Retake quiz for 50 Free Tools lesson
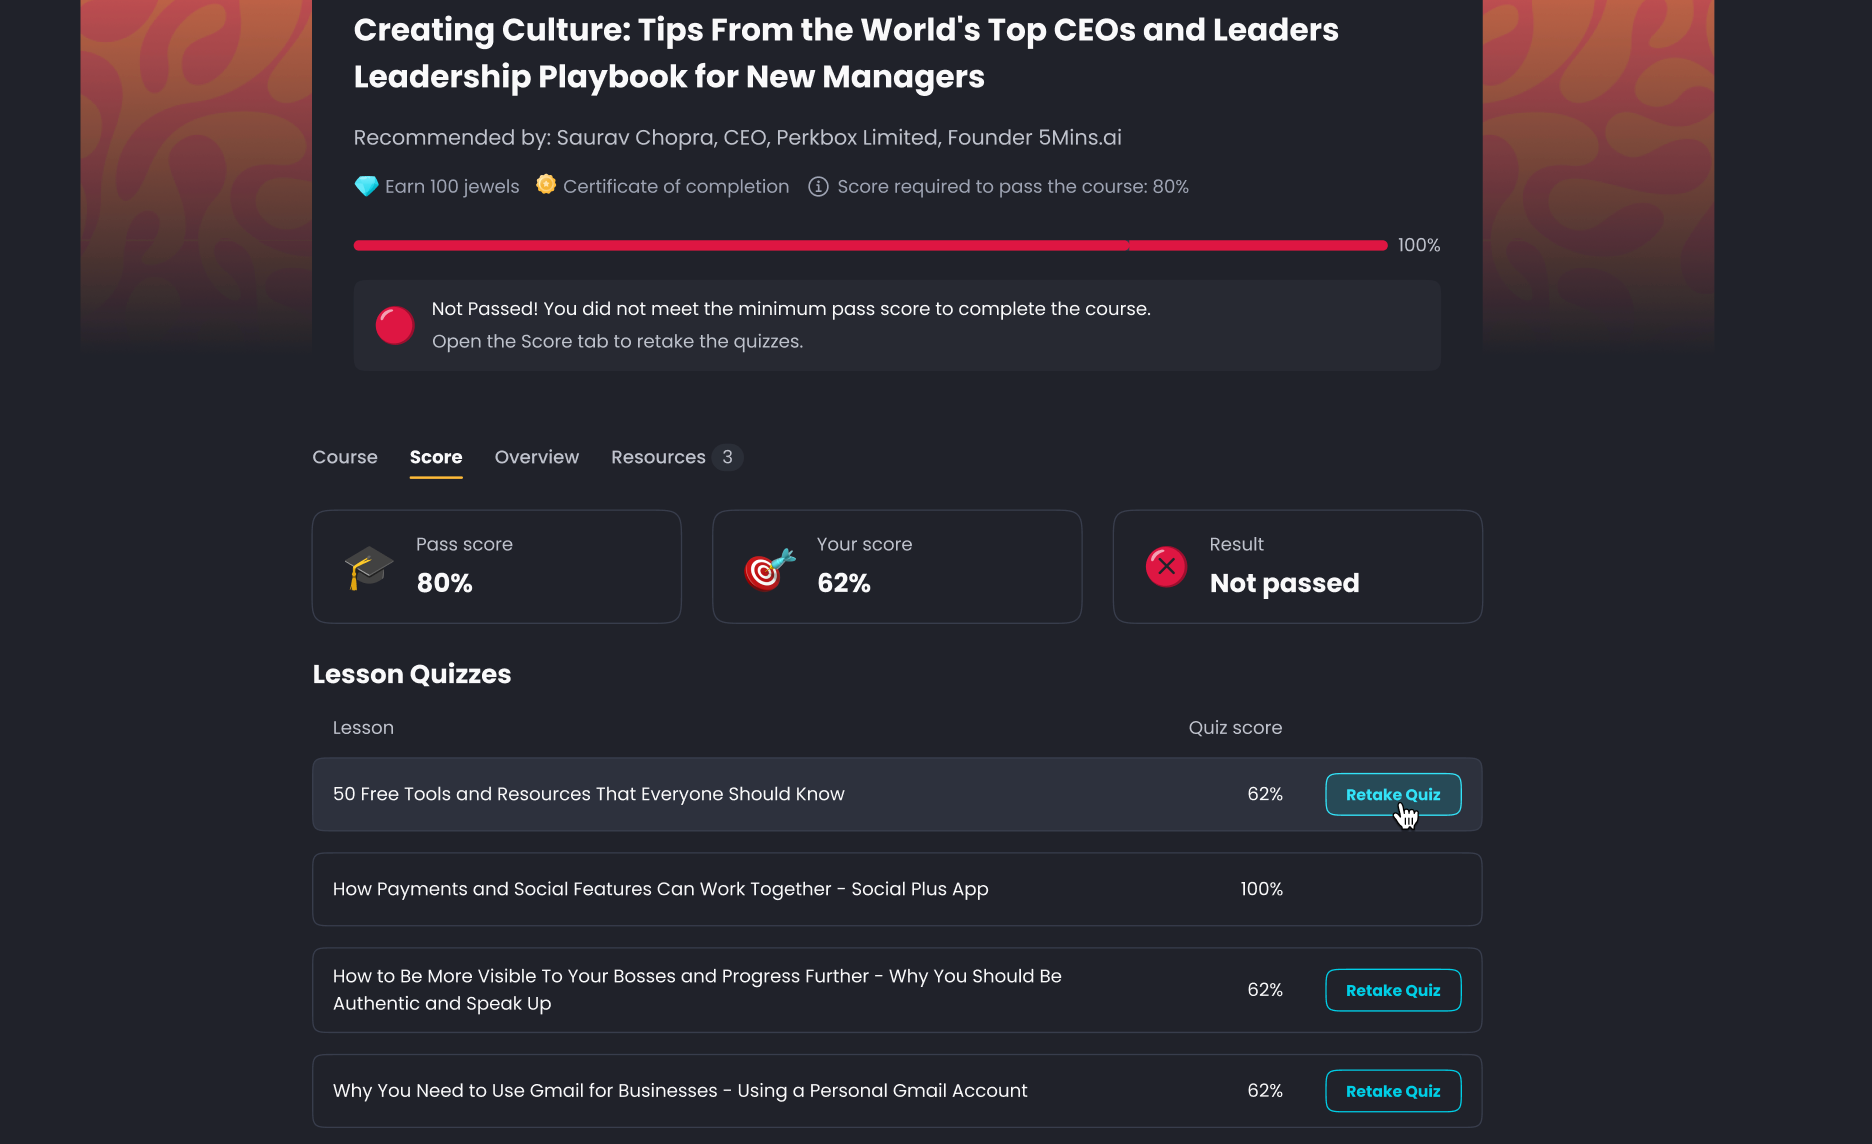 [x=1393, y=795]
